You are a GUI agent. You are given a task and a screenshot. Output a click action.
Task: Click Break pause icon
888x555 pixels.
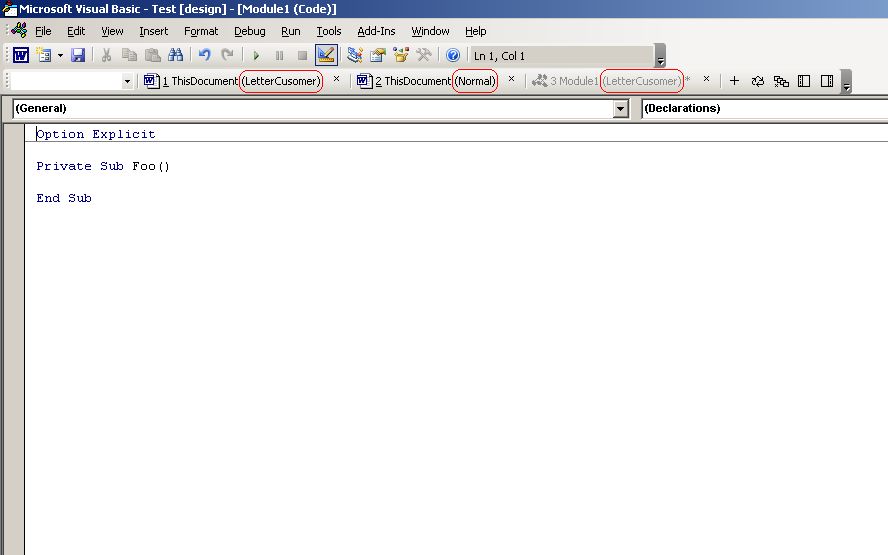279,56
